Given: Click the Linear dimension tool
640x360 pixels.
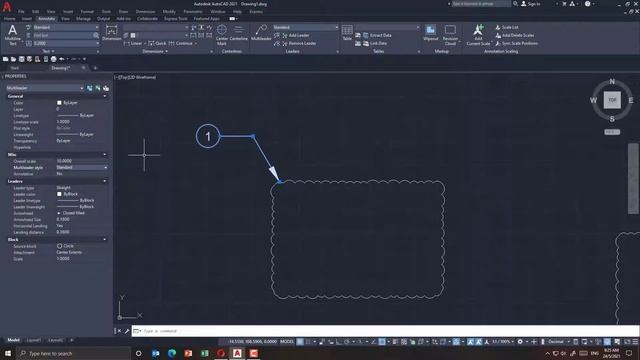Looking at the screenshot, I should pyautogui.click(x=133, y=43).
